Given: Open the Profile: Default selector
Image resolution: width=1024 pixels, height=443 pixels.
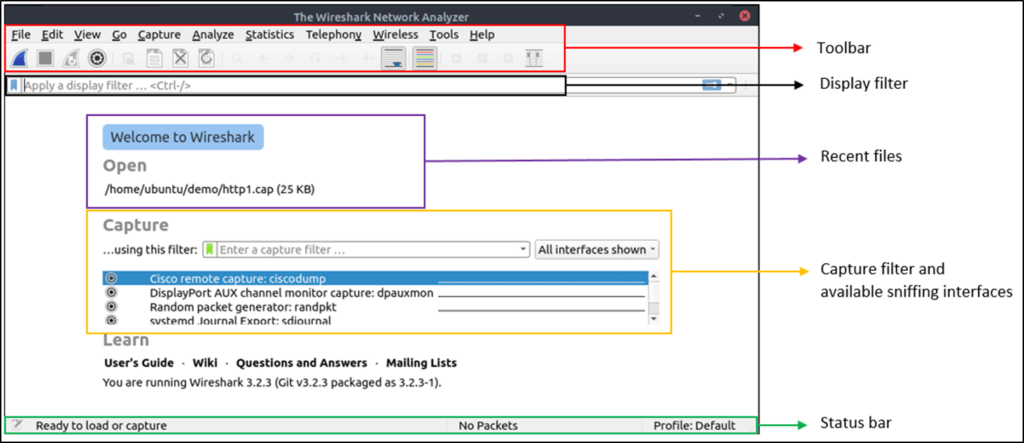Looking at the screenshot, I should pyautogui.click(x=694, y=426).
